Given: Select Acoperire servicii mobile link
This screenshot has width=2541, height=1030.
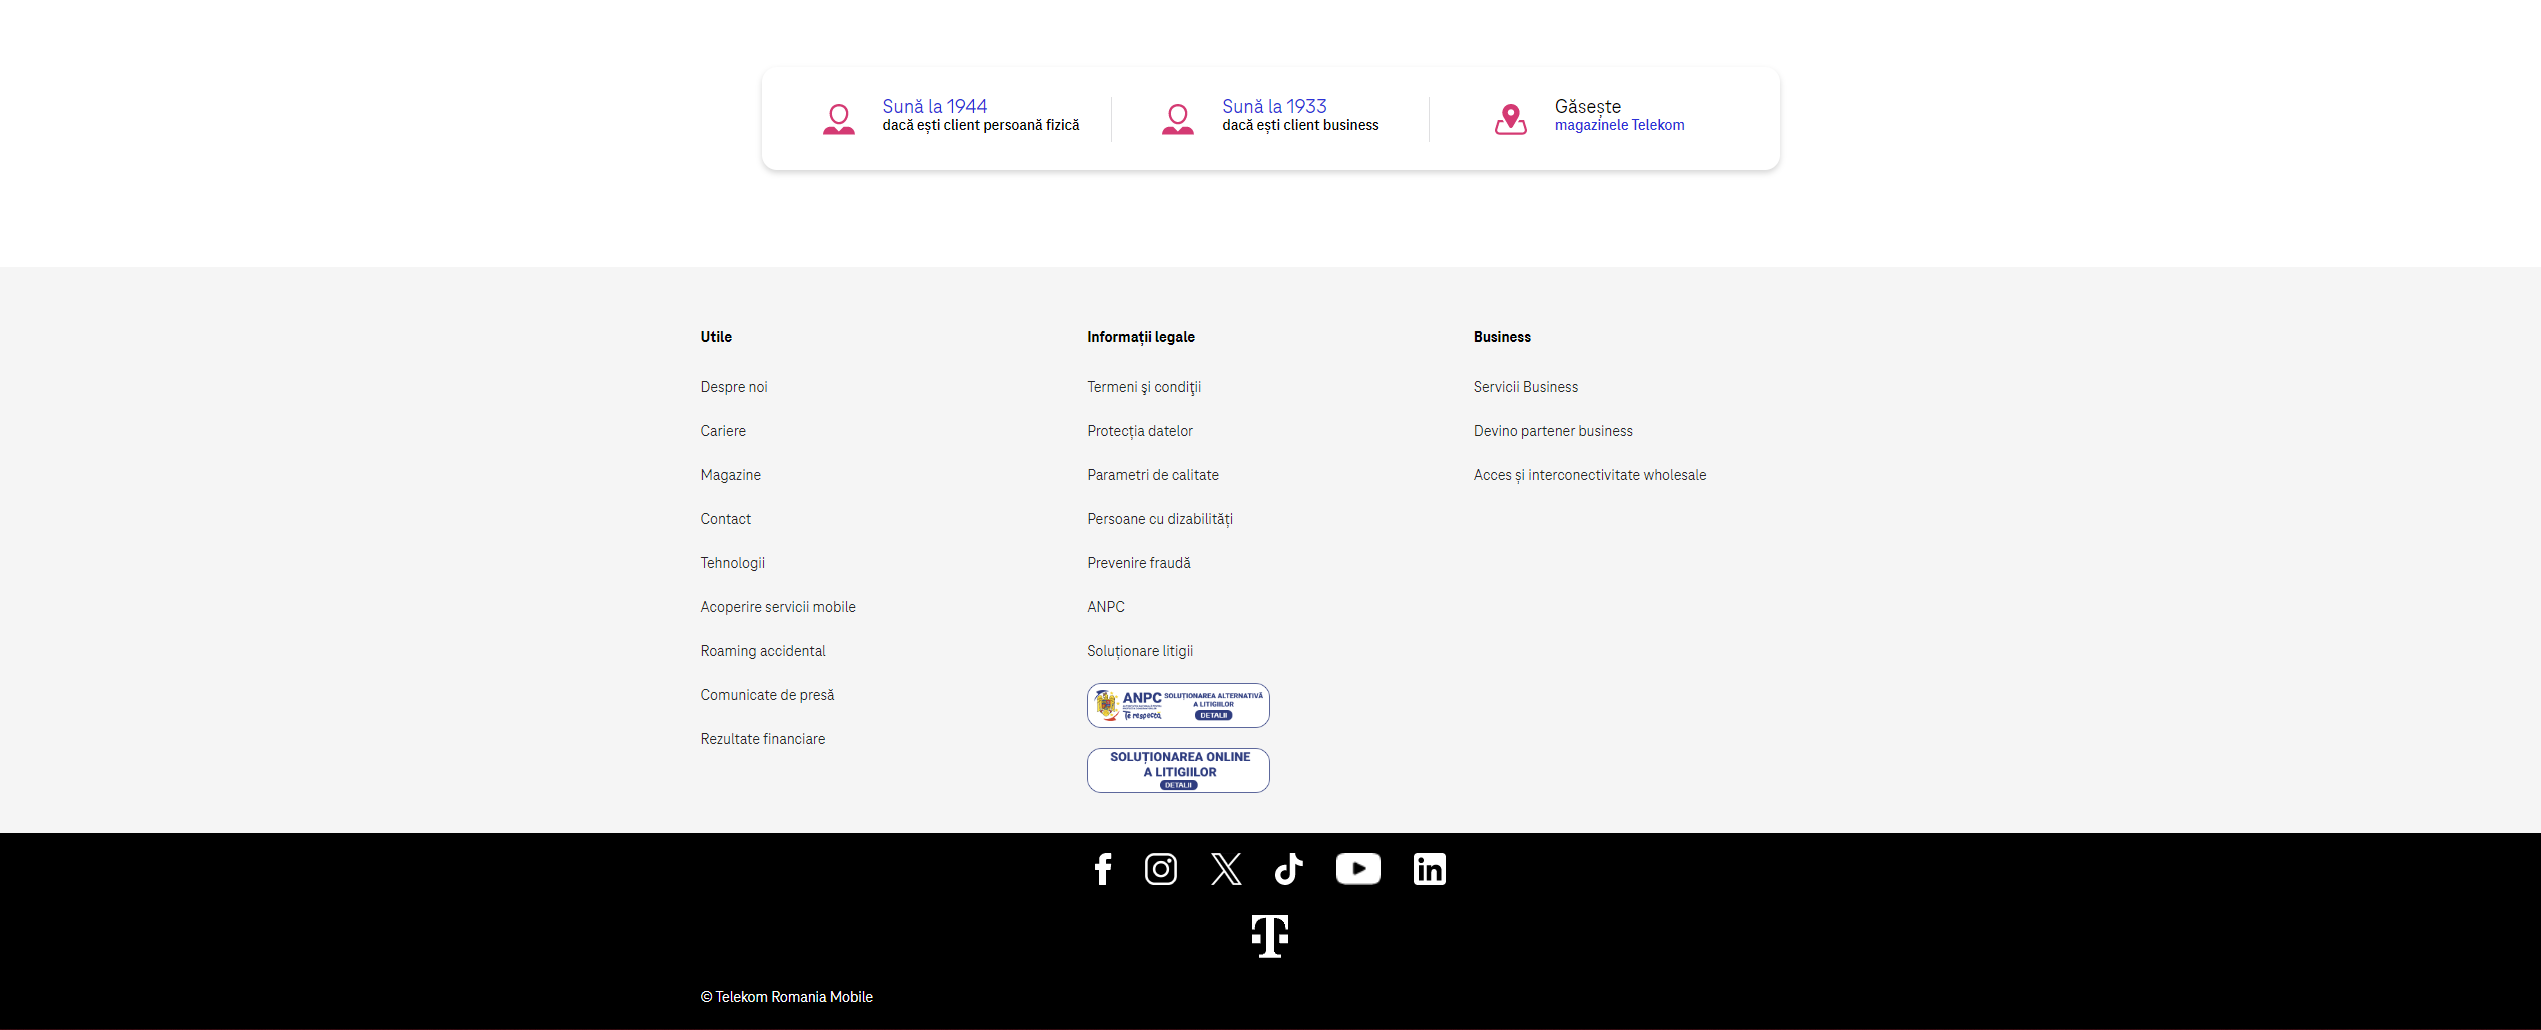Looking at the screenshot, I should click(777, 607).
